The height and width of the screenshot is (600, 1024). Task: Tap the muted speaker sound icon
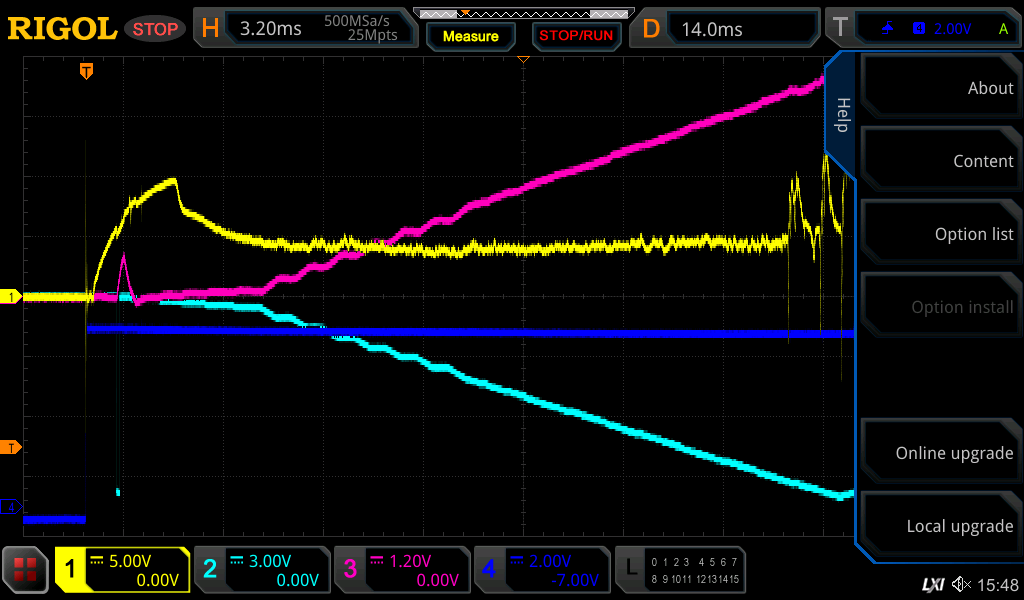tap(961, 584)
